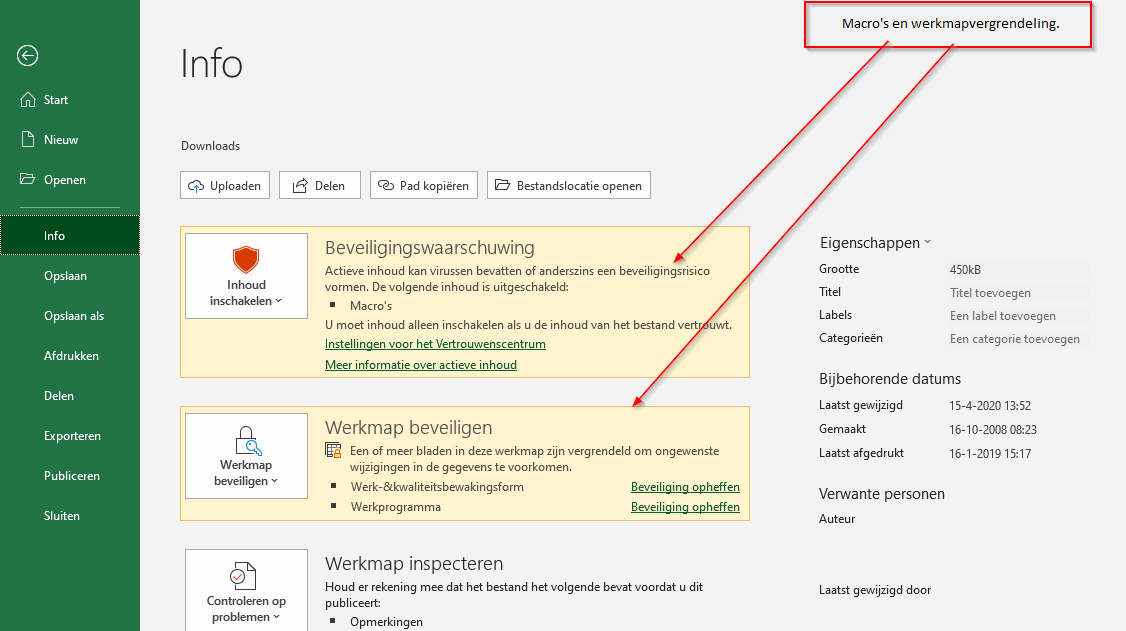Click the Delen button under Downloads

coord(320,185)
